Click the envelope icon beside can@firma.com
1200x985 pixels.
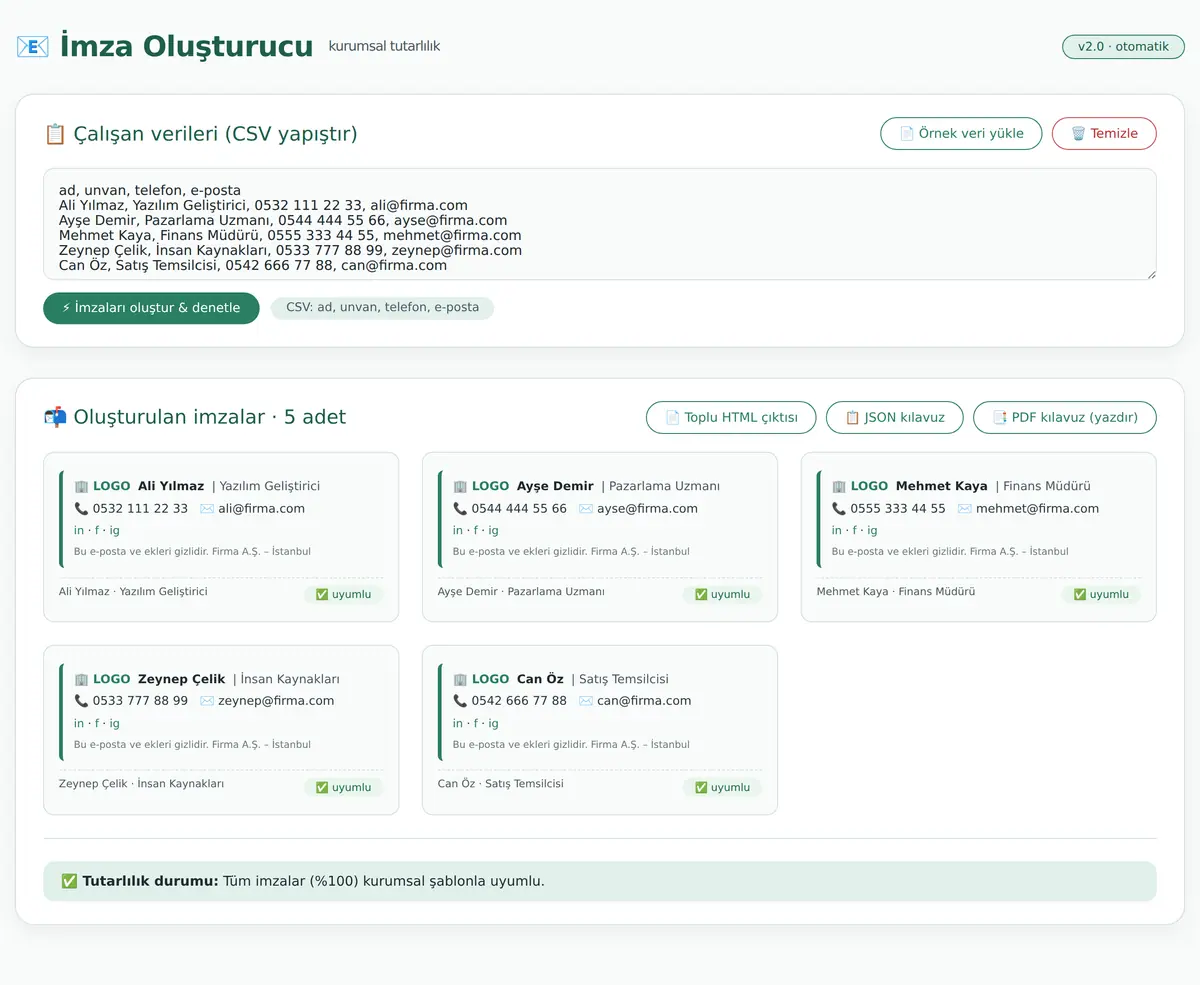(x=586, y=701)
